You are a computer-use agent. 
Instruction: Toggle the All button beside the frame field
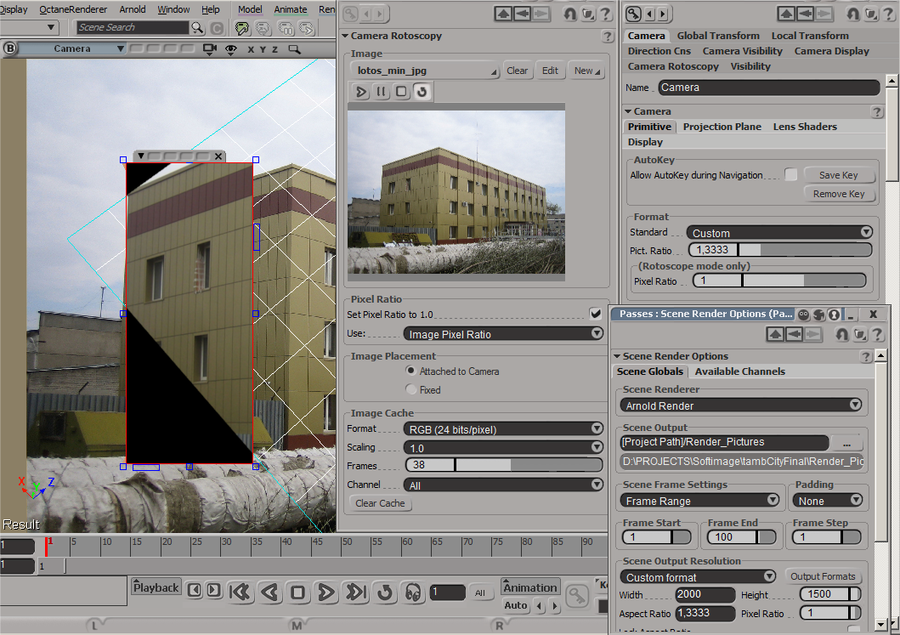tap(480, 593)
